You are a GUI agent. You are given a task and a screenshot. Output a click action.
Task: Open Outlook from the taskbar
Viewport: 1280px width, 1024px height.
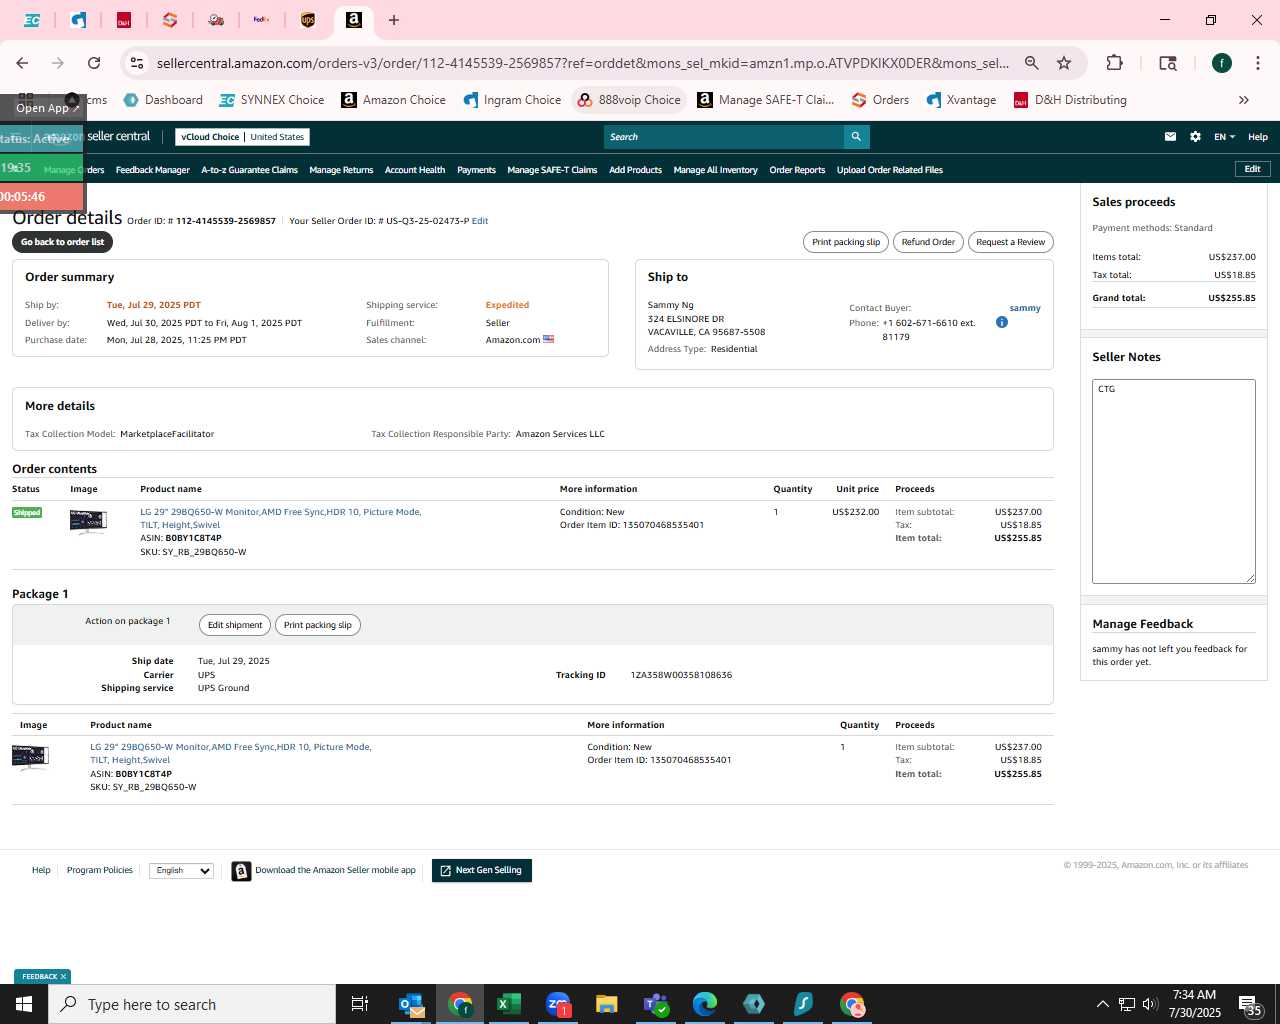(x=411, y=1004)
